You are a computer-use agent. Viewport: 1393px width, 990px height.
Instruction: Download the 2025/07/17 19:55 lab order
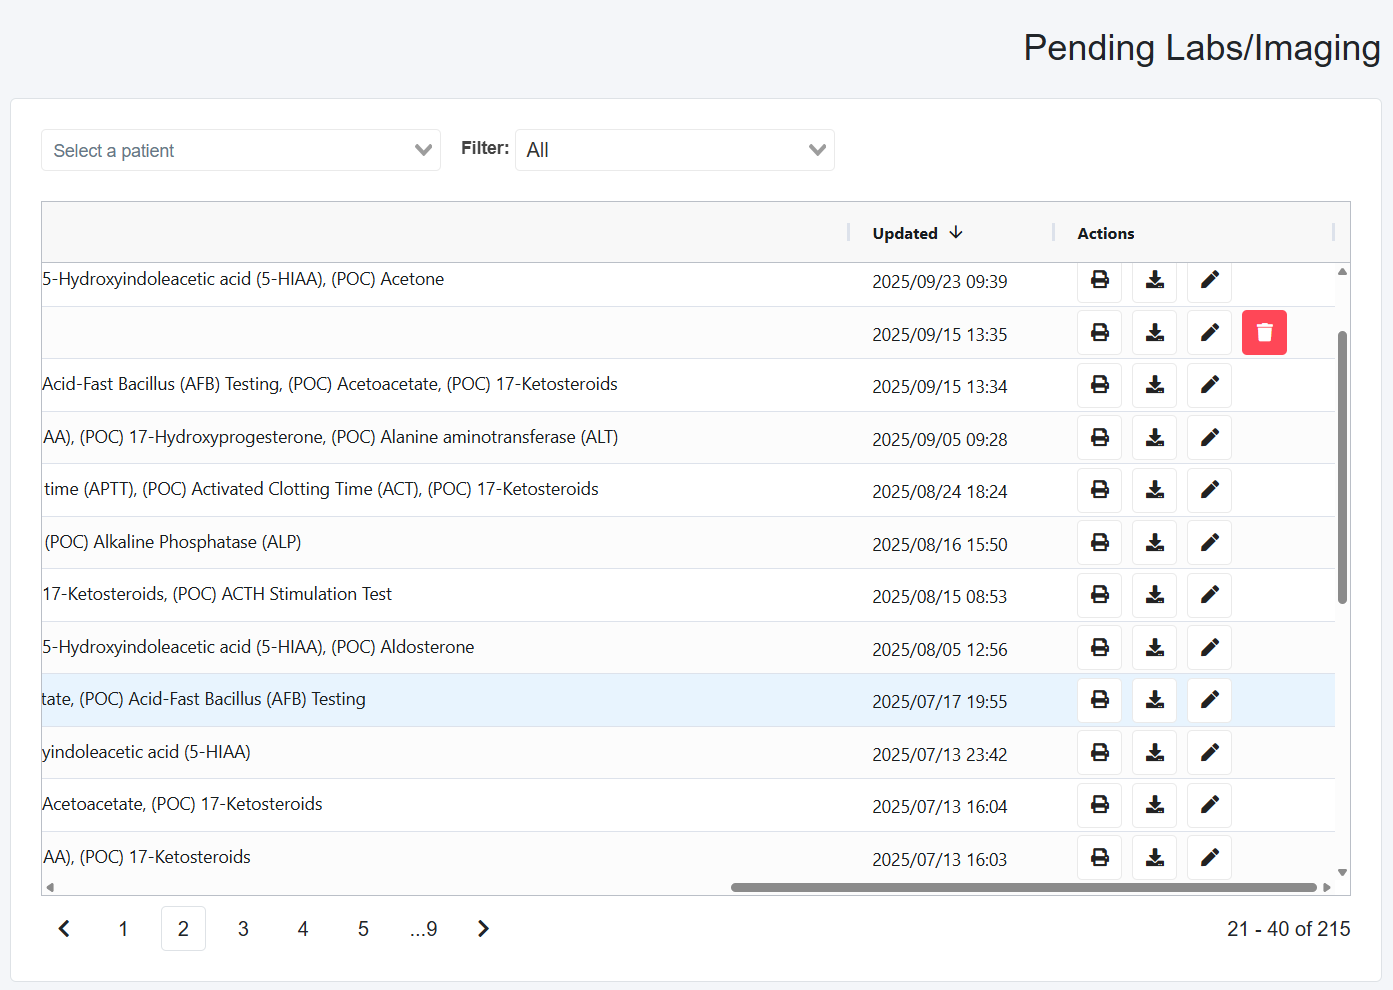tap(1154, 700)
